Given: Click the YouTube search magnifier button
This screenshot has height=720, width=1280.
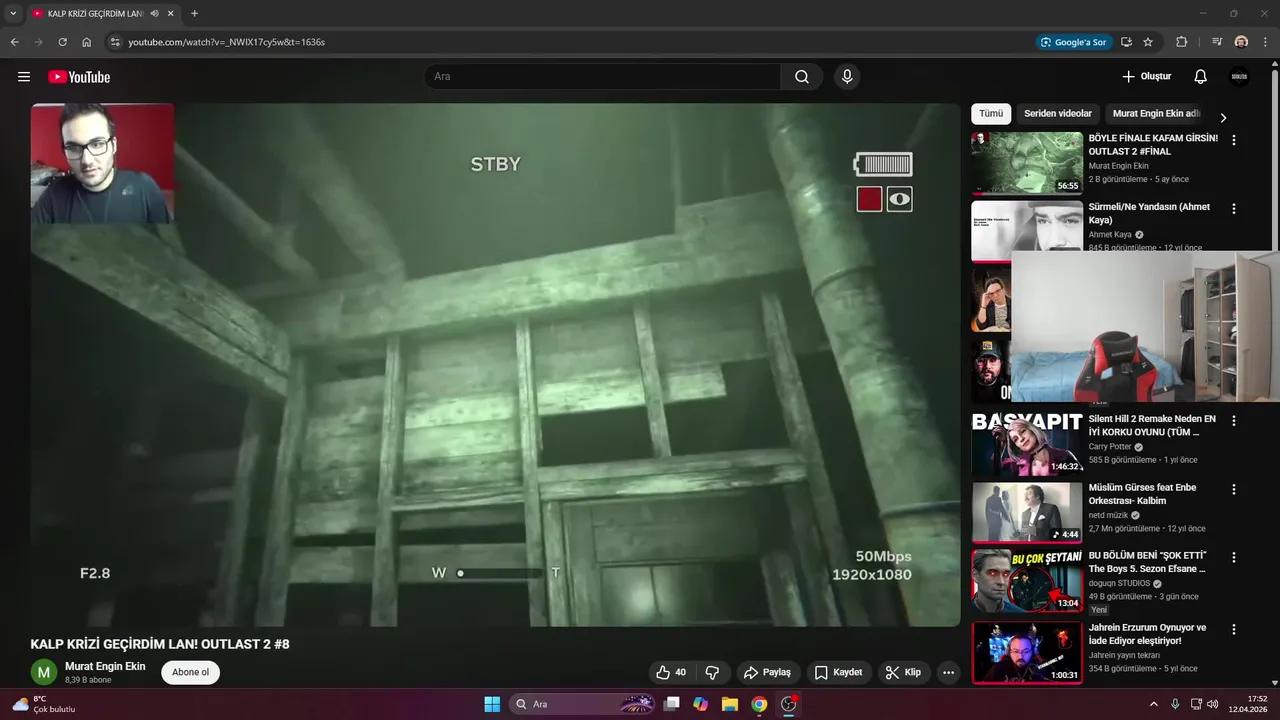Looking at the screenshot, I should 802,77.
